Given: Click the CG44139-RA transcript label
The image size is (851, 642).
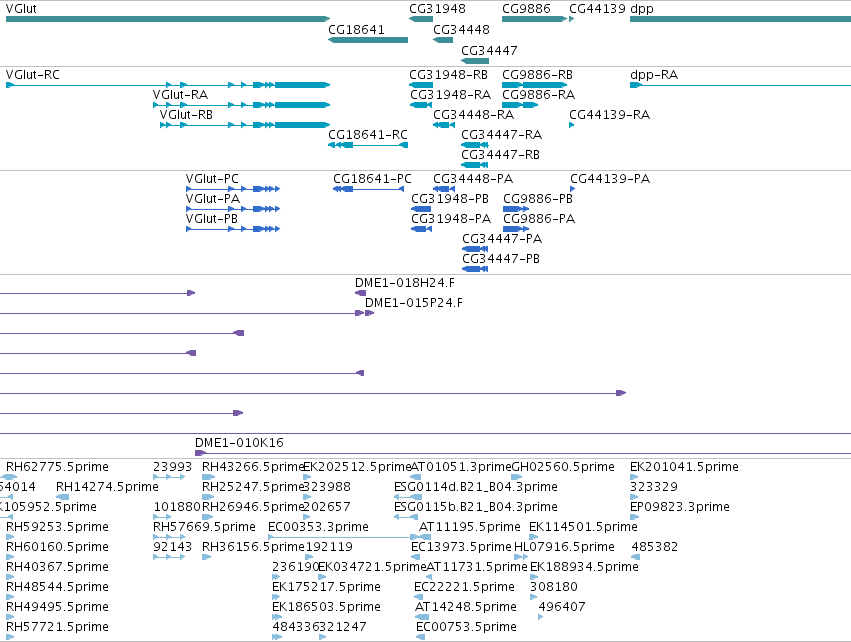Looking at the screenshot, I should [x=609, y=115].
